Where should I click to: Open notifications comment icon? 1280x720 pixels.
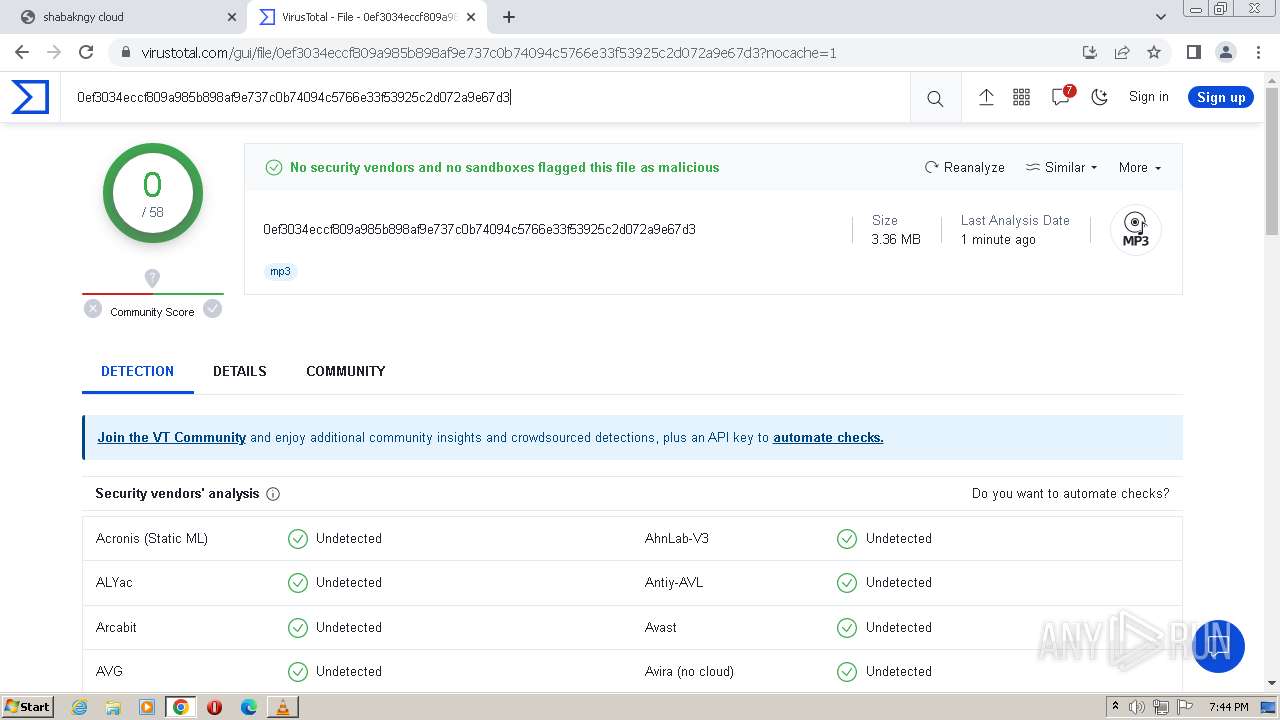pos(1061,97)
